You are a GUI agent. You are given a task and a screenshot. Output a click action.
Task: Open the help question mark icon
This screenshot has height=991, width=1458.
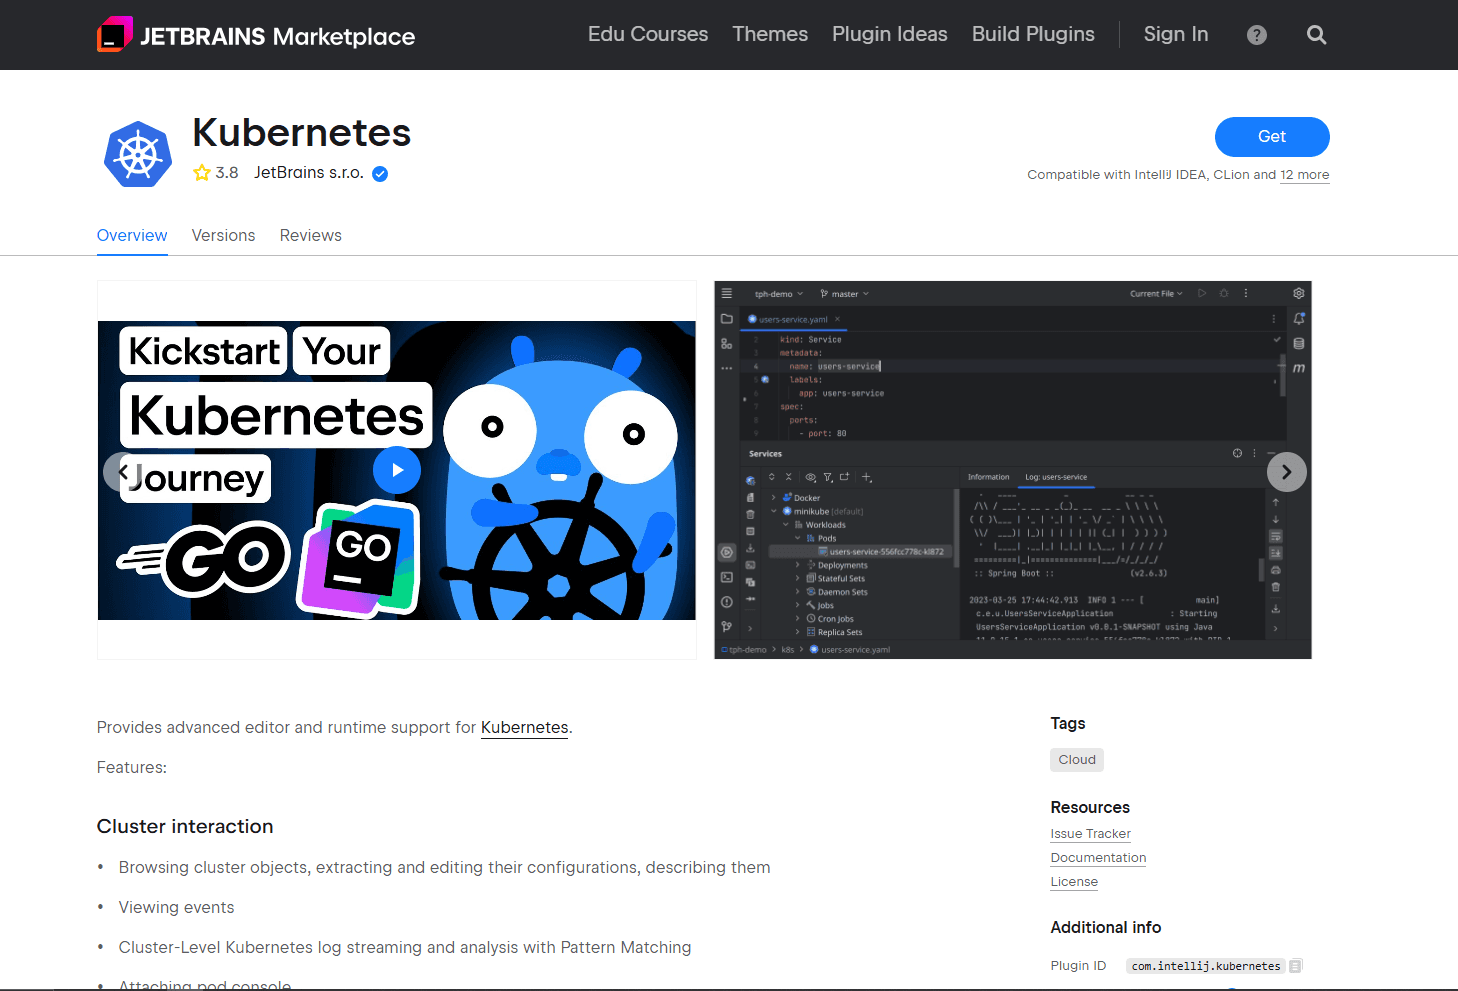(x=1257, y=35)
